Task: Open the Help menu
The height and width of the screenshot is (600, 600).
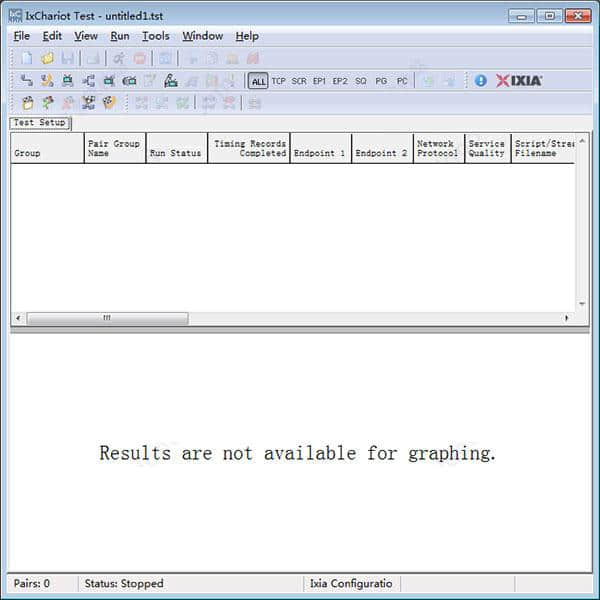Action: tap(247, 36)
